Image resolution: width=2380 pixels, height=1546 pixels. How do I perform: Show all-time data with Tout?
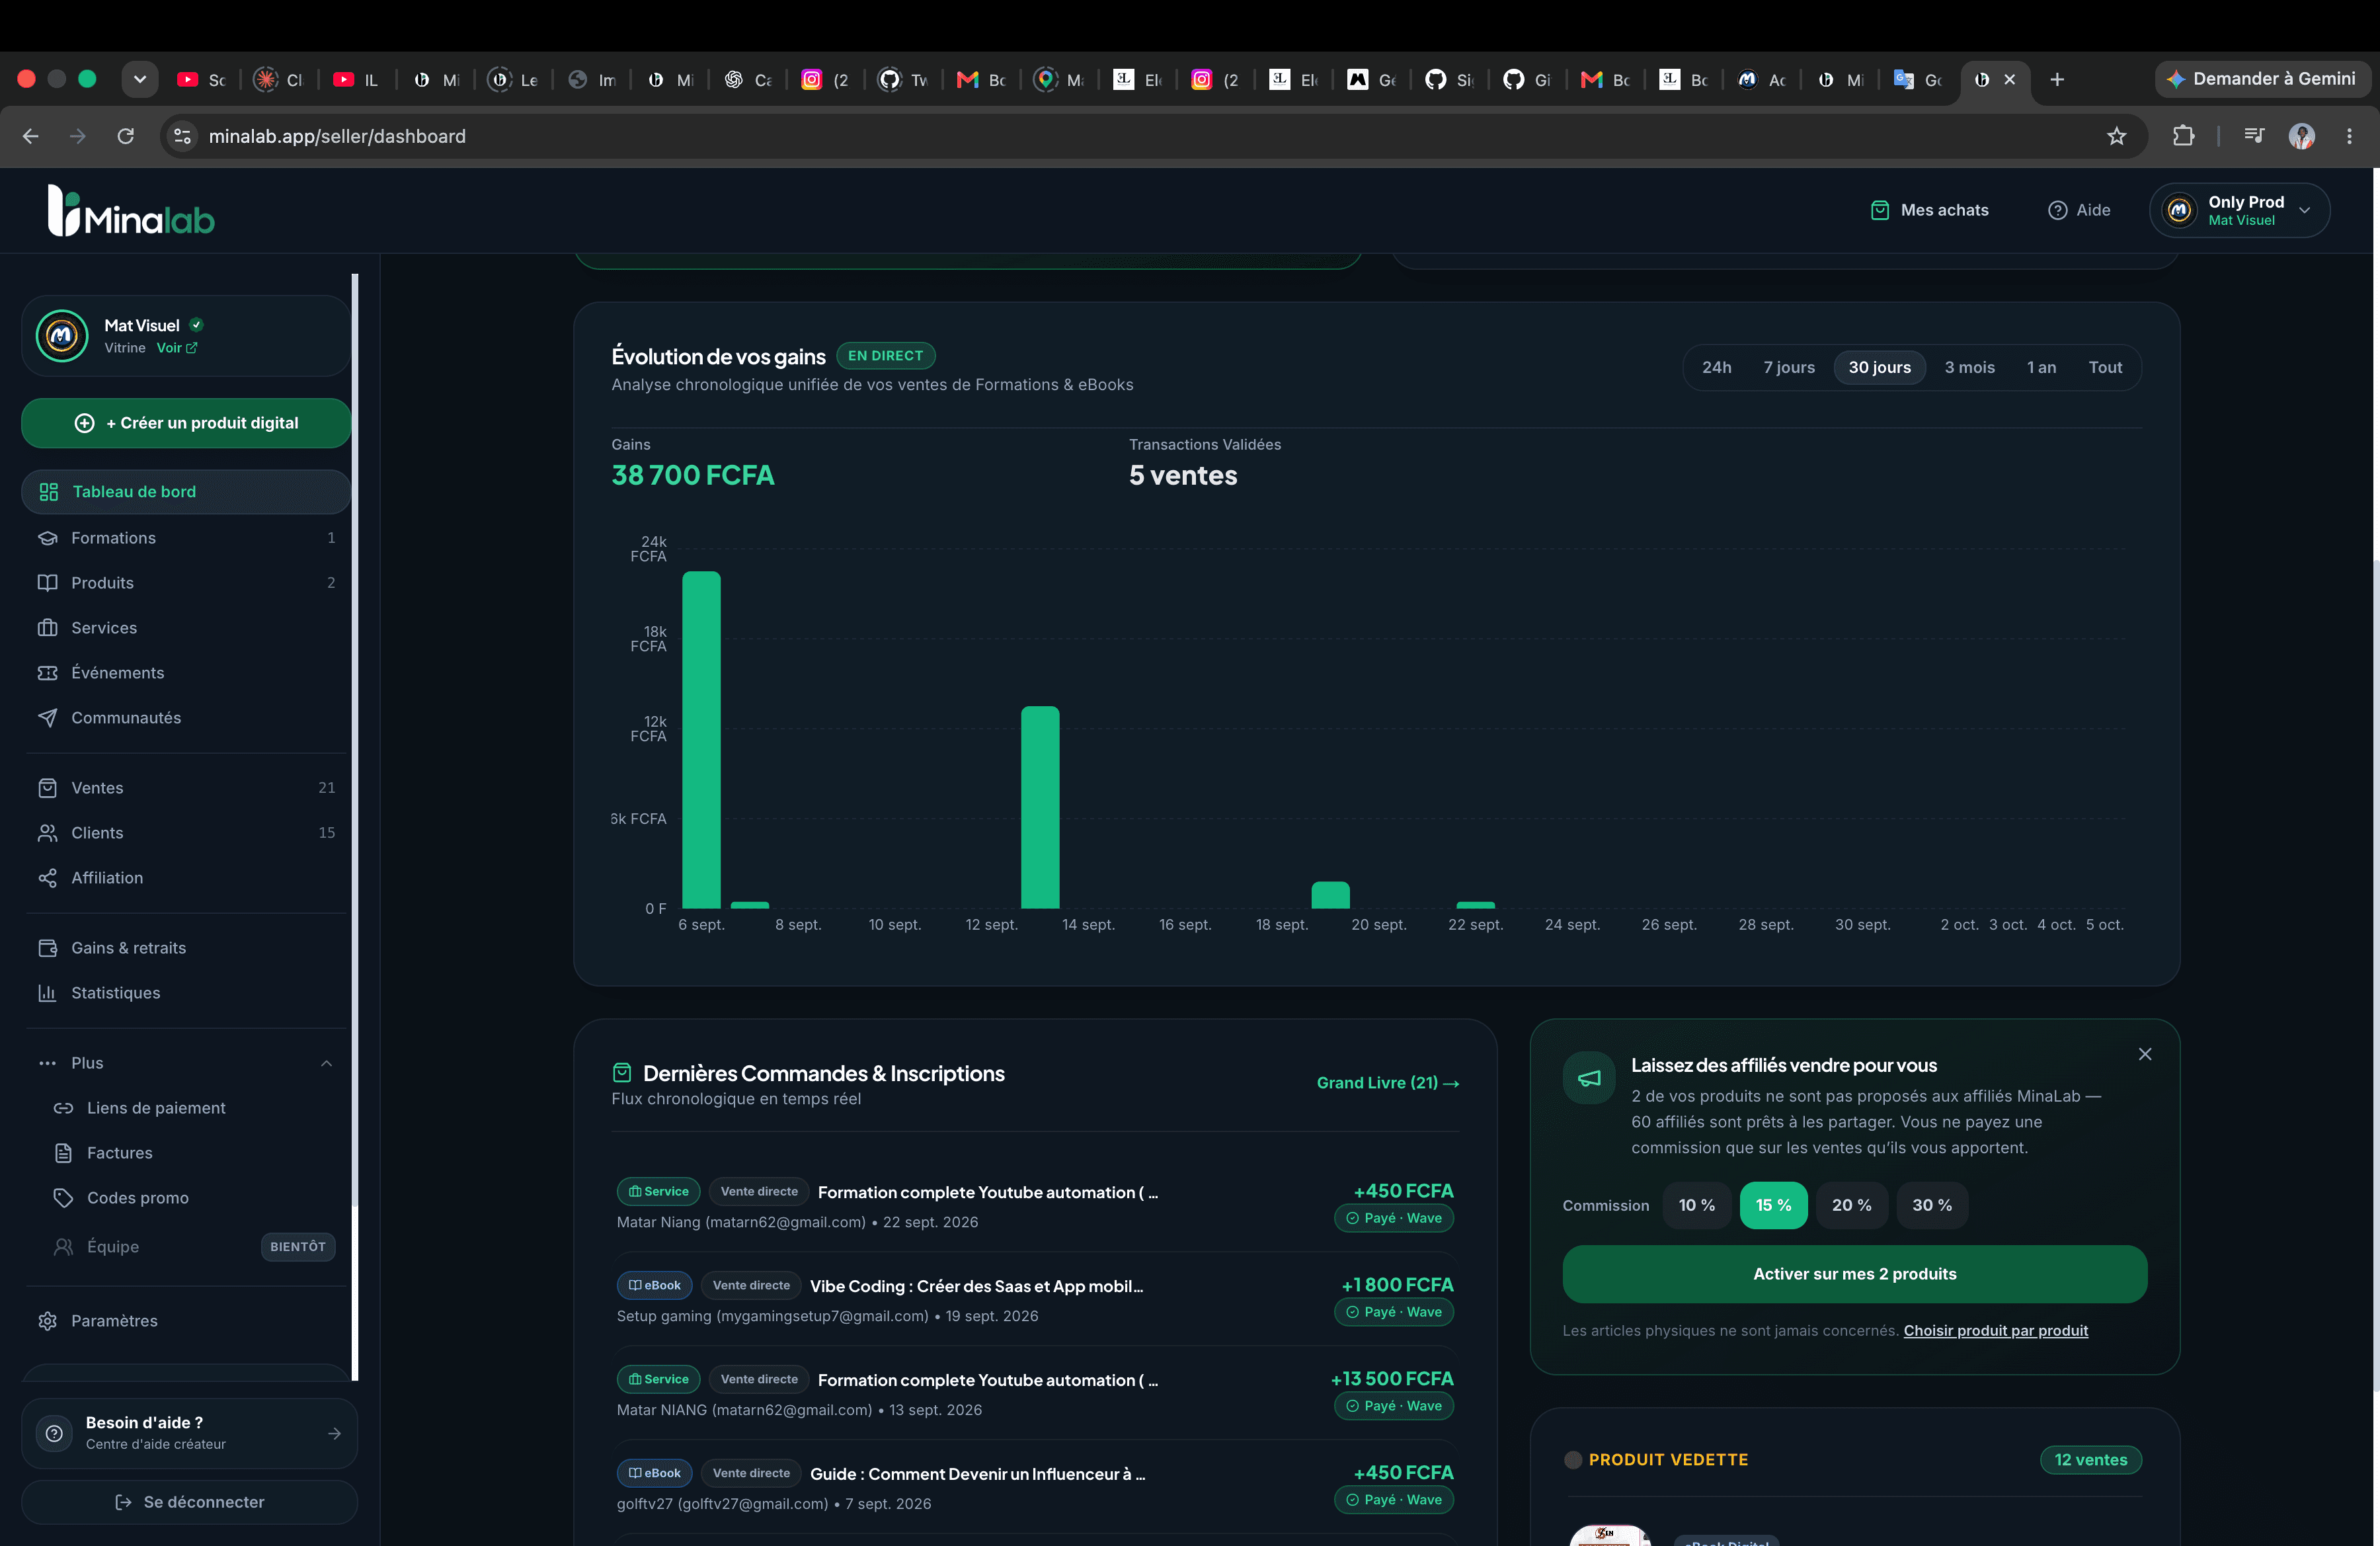pyautogui.click(x=2105, y=368)
